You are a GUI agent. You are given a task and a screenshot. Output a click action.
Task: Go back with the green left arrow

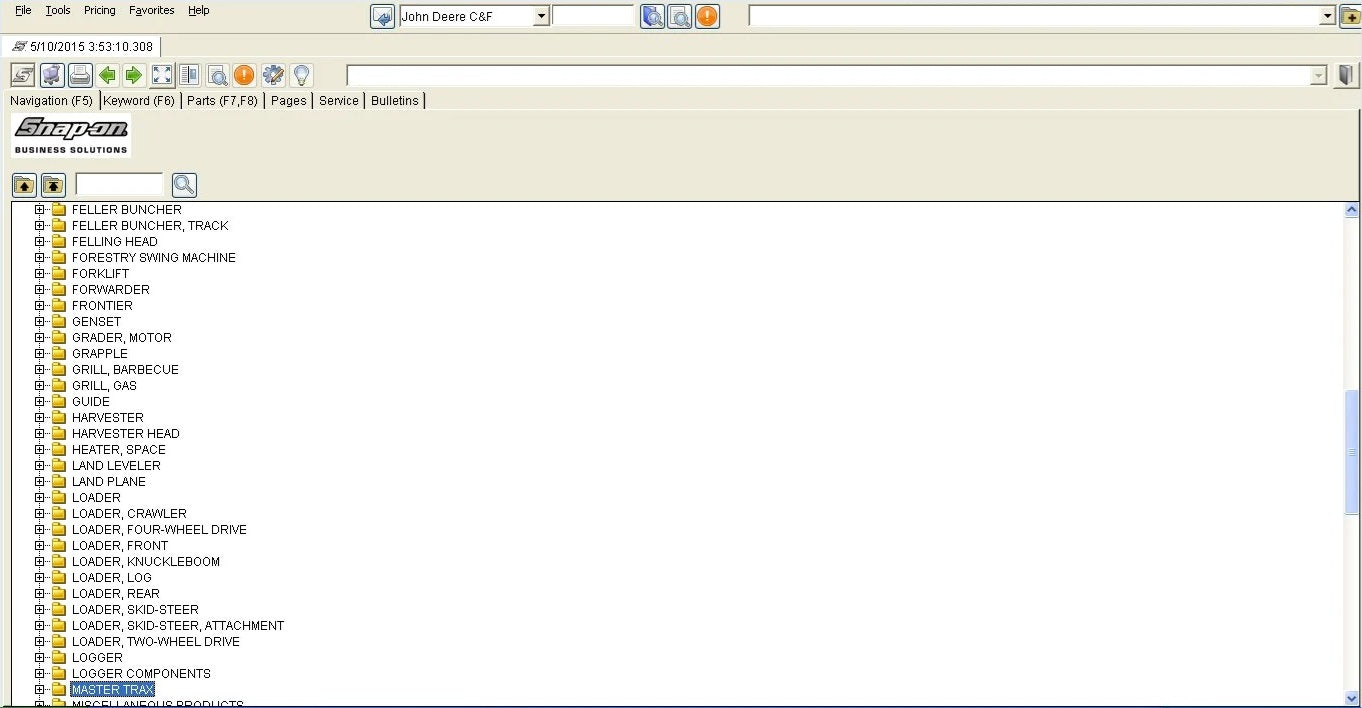107,75
